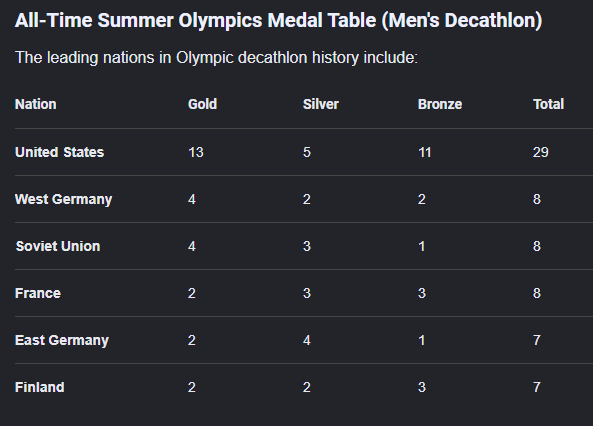Click the East Germany nation cell
Screen dimensions: 593x426
point(62,340)
